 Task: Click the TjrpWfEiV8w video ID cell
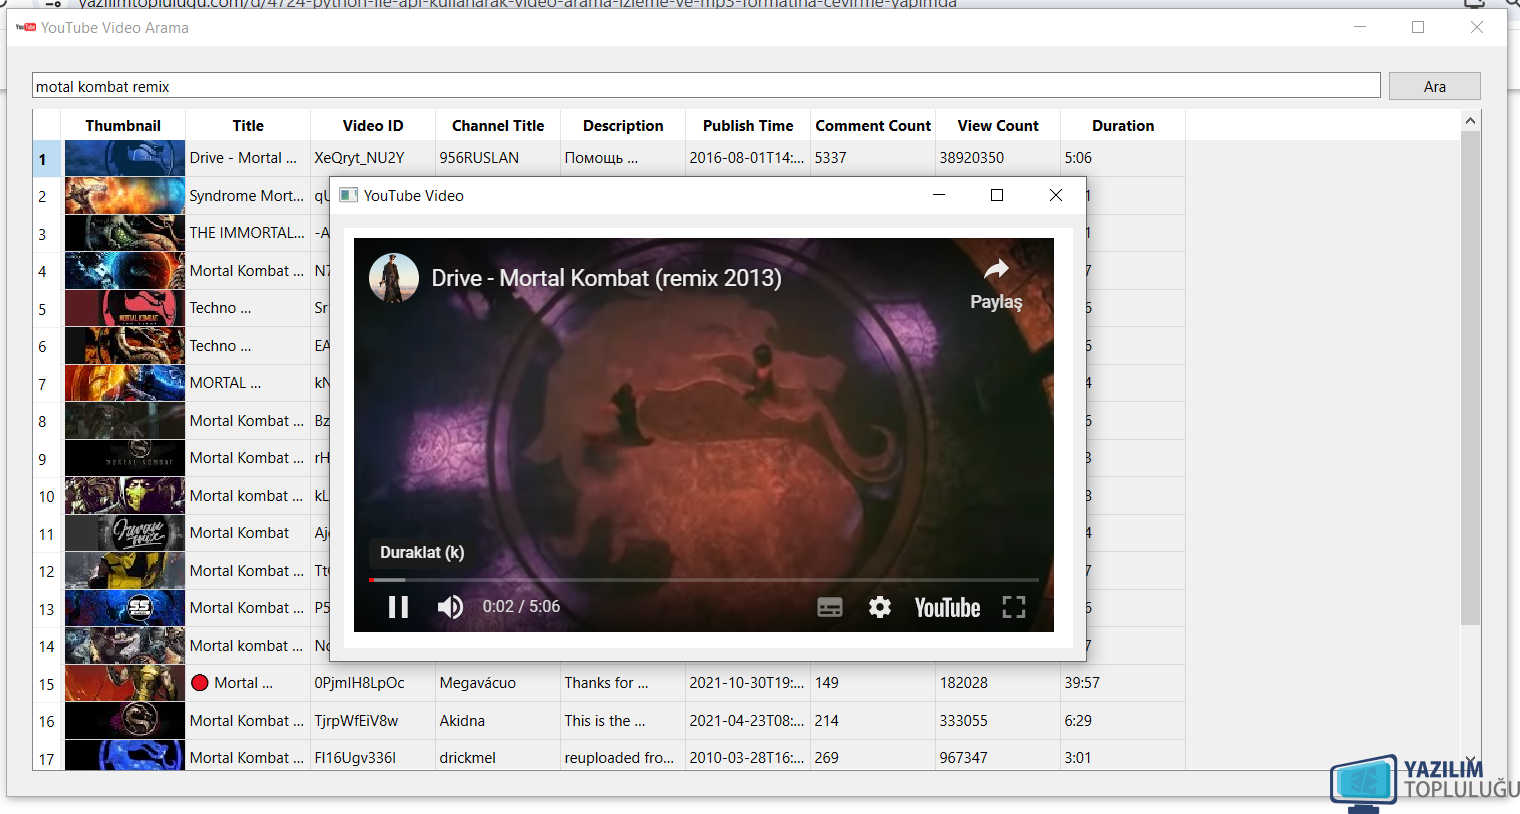coord(373,721)
